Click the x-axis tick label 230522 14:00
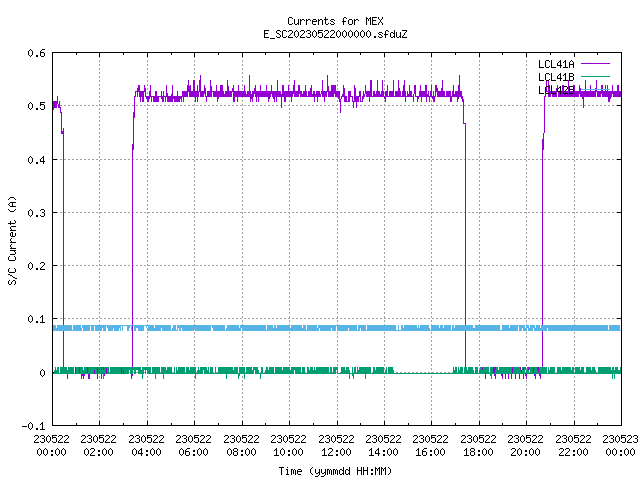This screenshot has height=480, width=640. click(x=384, y=445)
